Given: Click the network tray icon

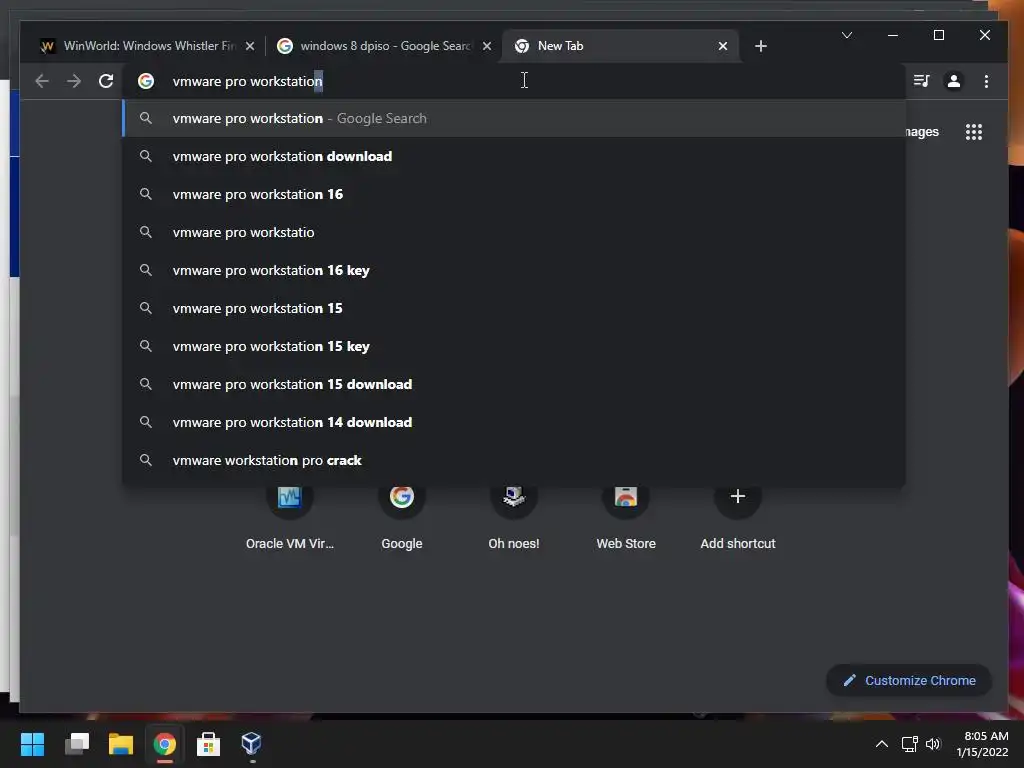Looking at the screenshot, I should pos(910,744).
